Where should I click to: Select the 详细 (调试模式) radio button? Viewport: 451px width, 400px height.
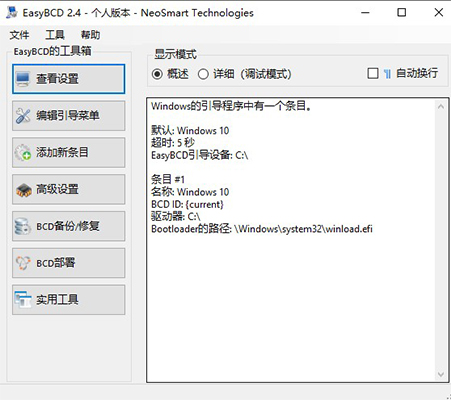[203, 74]
